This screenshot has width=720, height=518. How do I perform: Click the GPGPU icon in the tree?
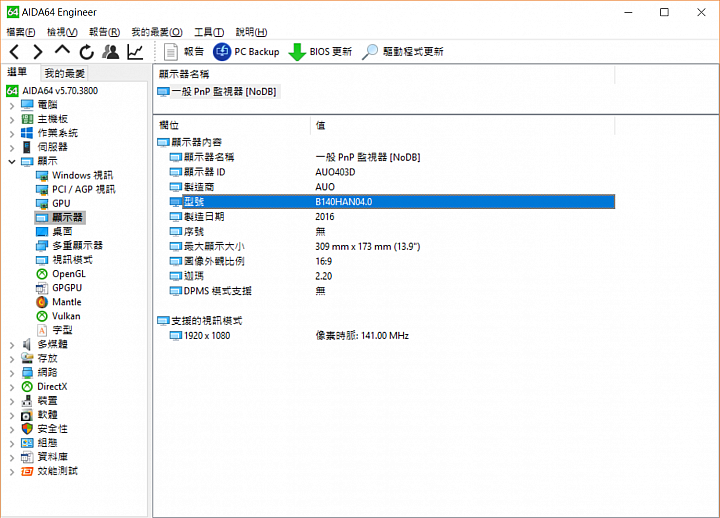[x=42, y=288]
